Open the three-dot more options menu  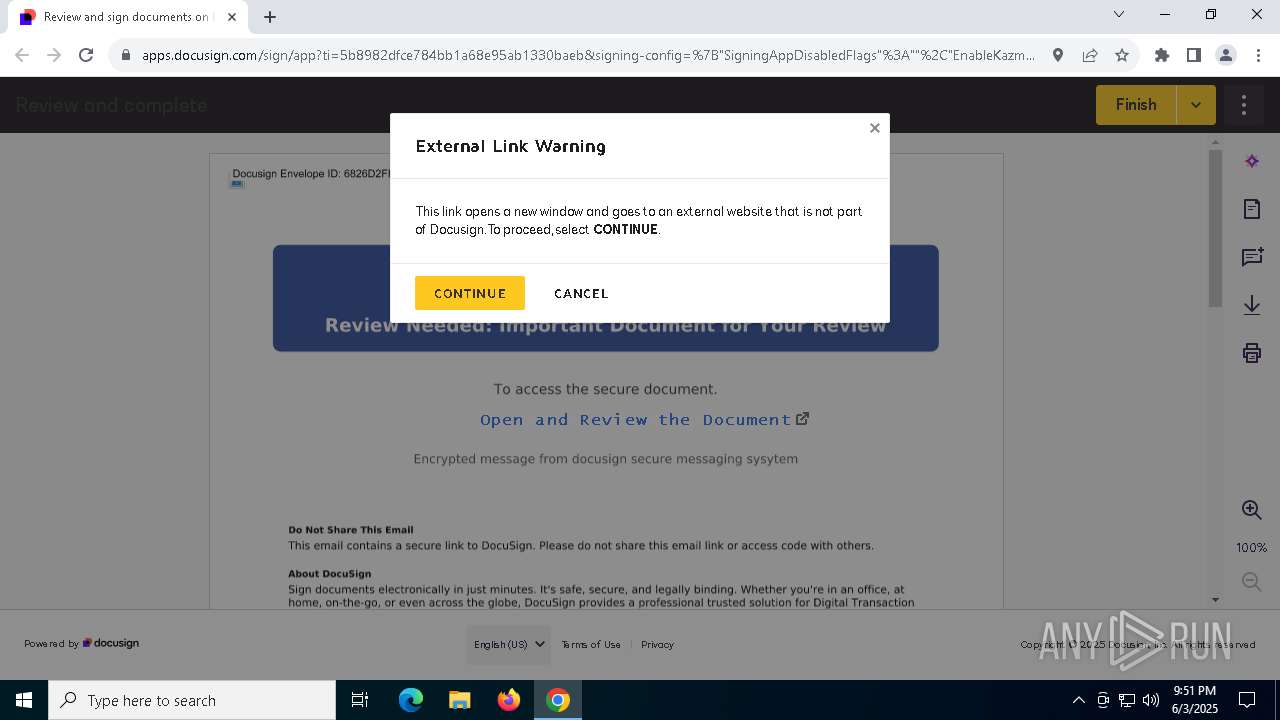coord(1244,105)
